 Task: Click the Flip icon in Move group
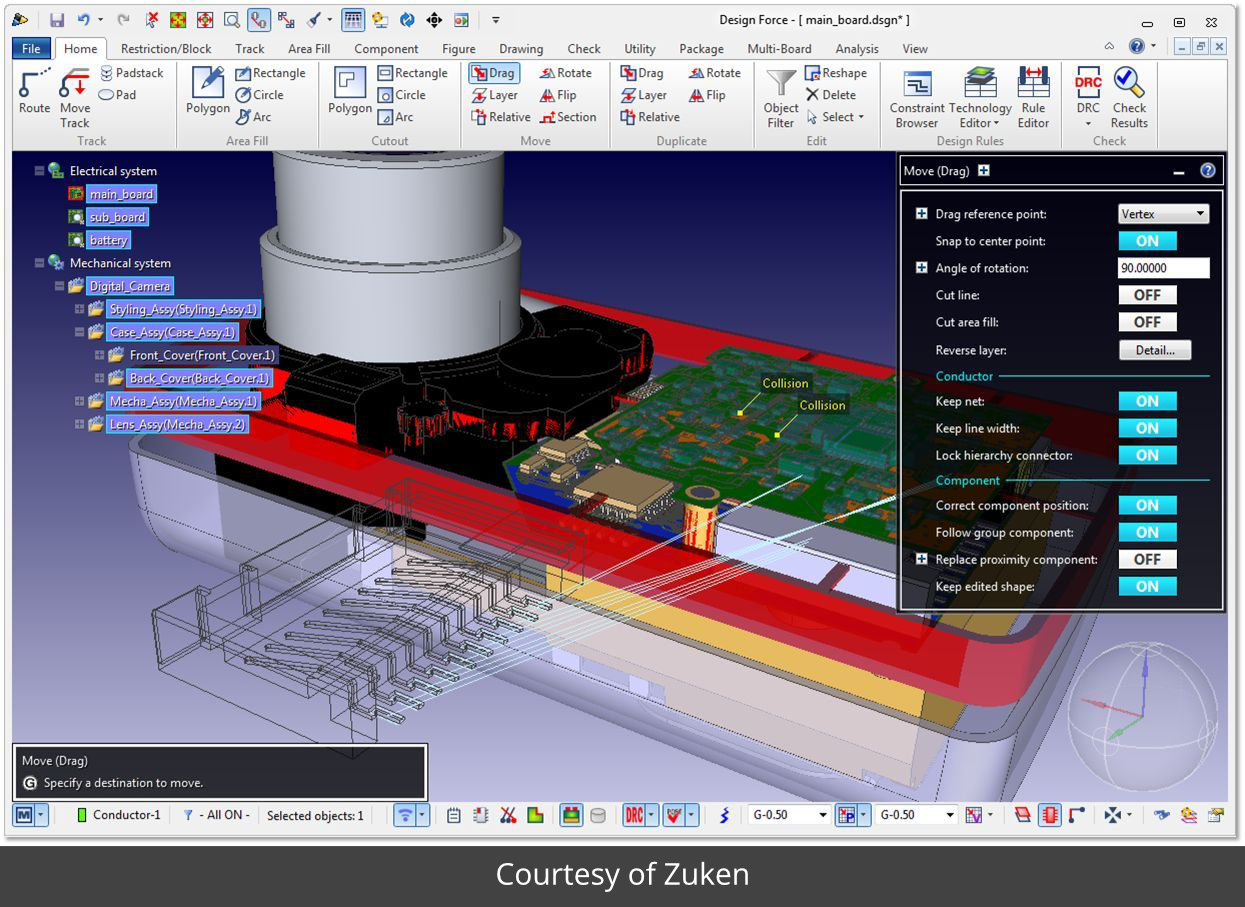[x=558, y=95]
